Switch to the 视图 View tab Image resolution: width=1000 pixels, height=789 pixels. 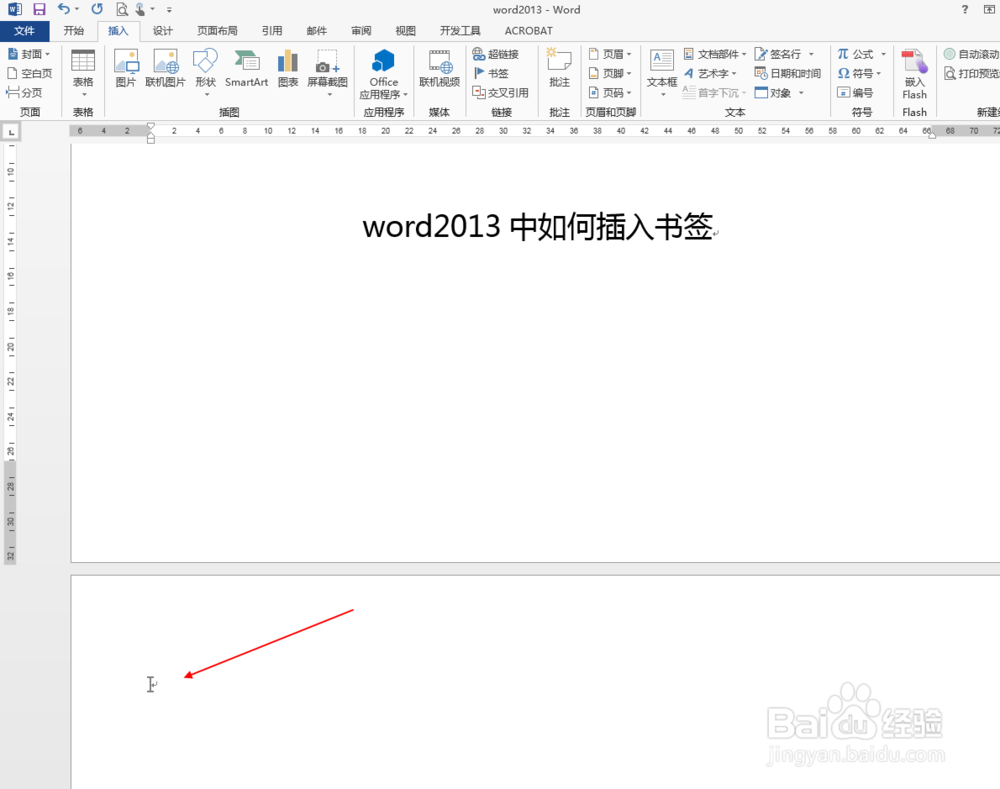[x=405, y=31]
